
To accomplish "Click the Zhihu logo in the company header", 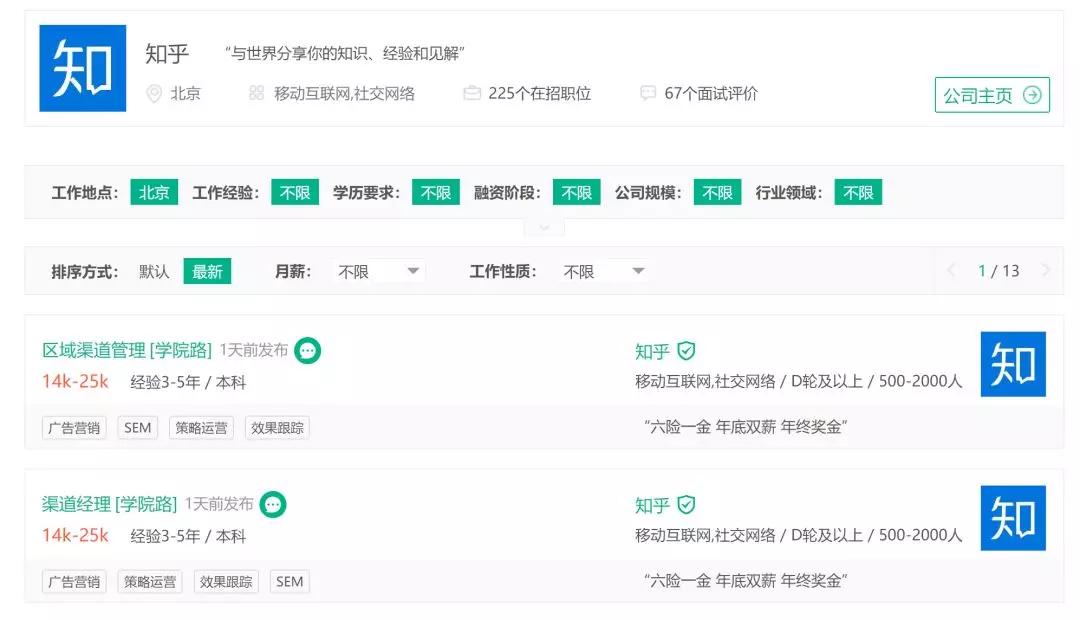I will 82,68.
